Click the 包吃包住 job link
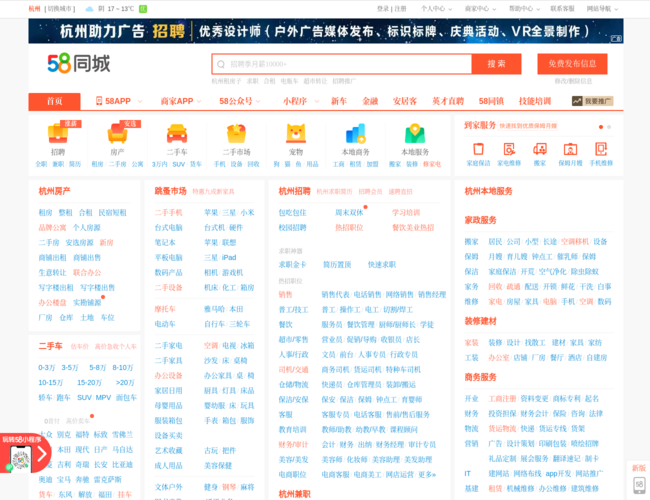 292,213
